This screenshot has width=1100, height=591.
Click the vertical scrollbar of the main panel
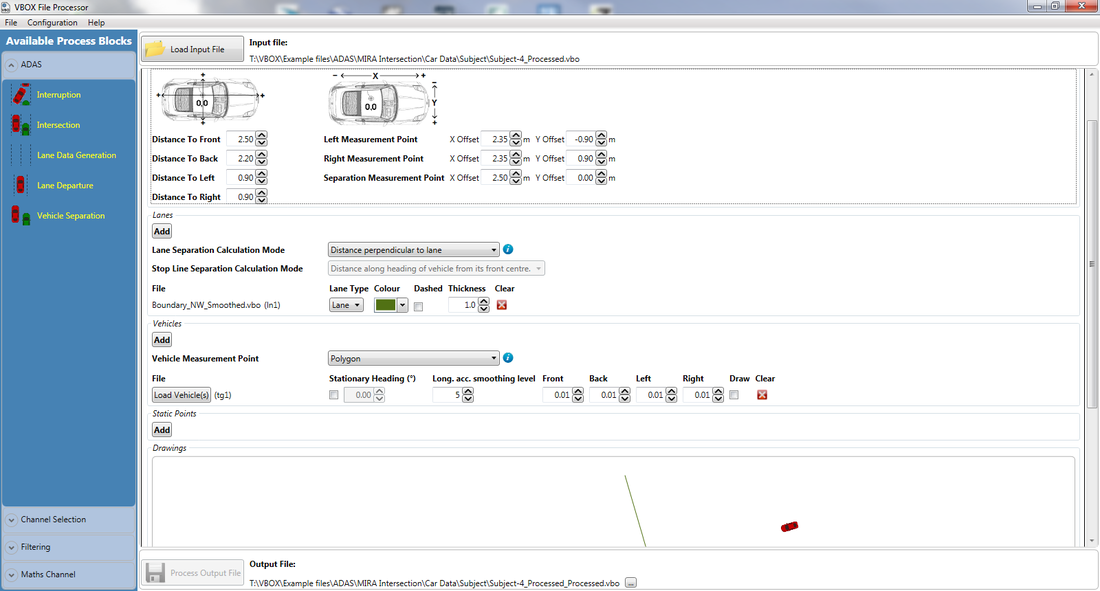1091,263
